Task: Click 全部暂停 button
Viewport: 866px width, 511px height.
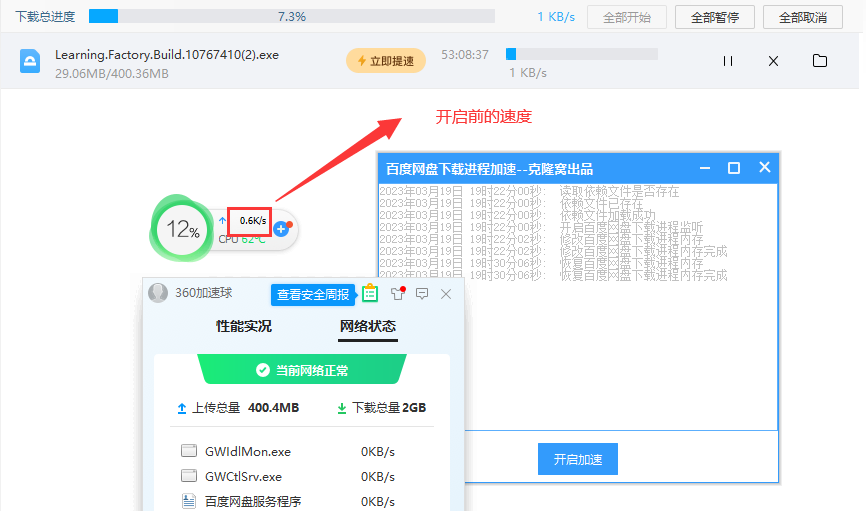Action: pyautogui.click(x=715, y=17)
